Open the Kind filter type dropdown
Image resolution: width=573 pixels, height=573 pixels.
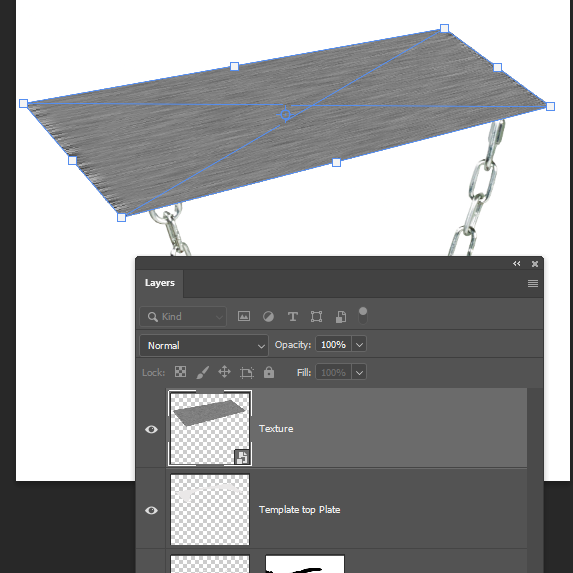coord(183,316)
